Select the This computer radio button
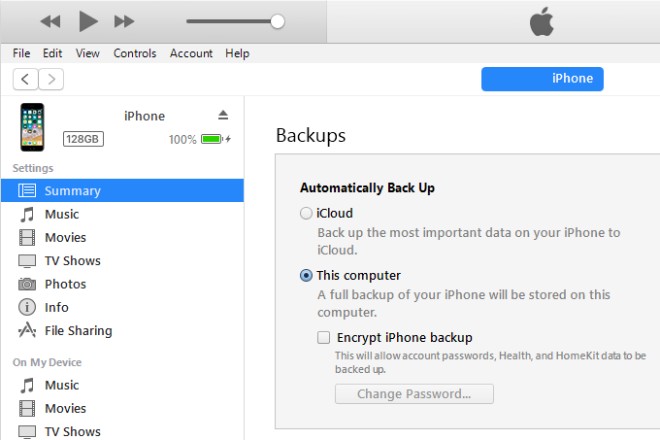The width and height of the screenshot is (660, 440). [x=306, y=275]
